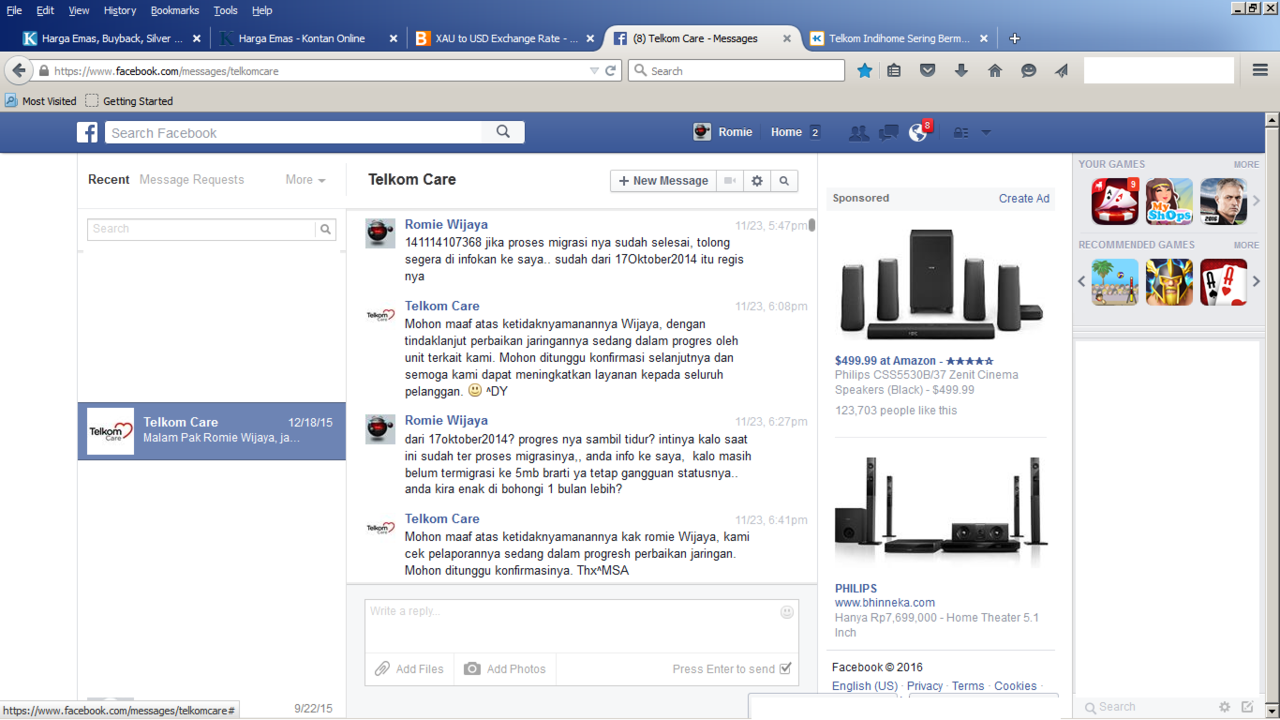Open the My Shops game icon
1280x720 pixels.
(x=1169, y=201)
